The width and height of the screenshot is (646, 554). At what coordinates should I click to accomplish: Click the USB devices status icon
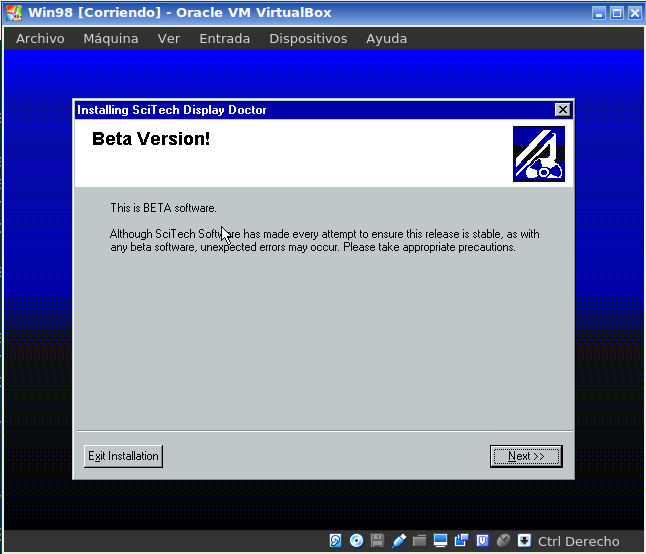click(398, 540)
